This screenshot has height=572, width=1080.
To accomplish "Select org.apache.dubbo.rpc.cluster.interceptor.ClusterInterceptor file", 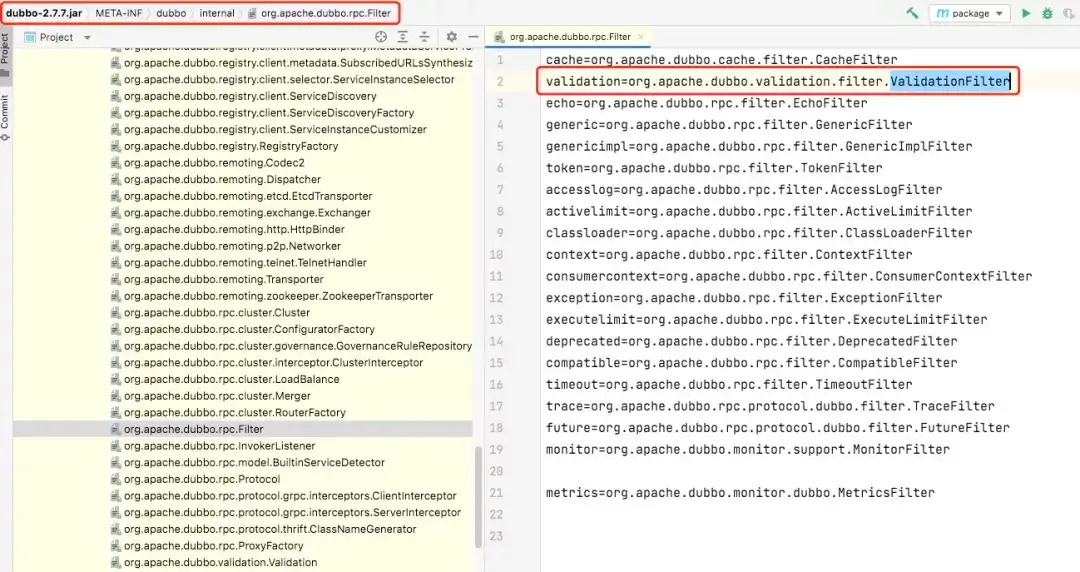I will point(273,362).
